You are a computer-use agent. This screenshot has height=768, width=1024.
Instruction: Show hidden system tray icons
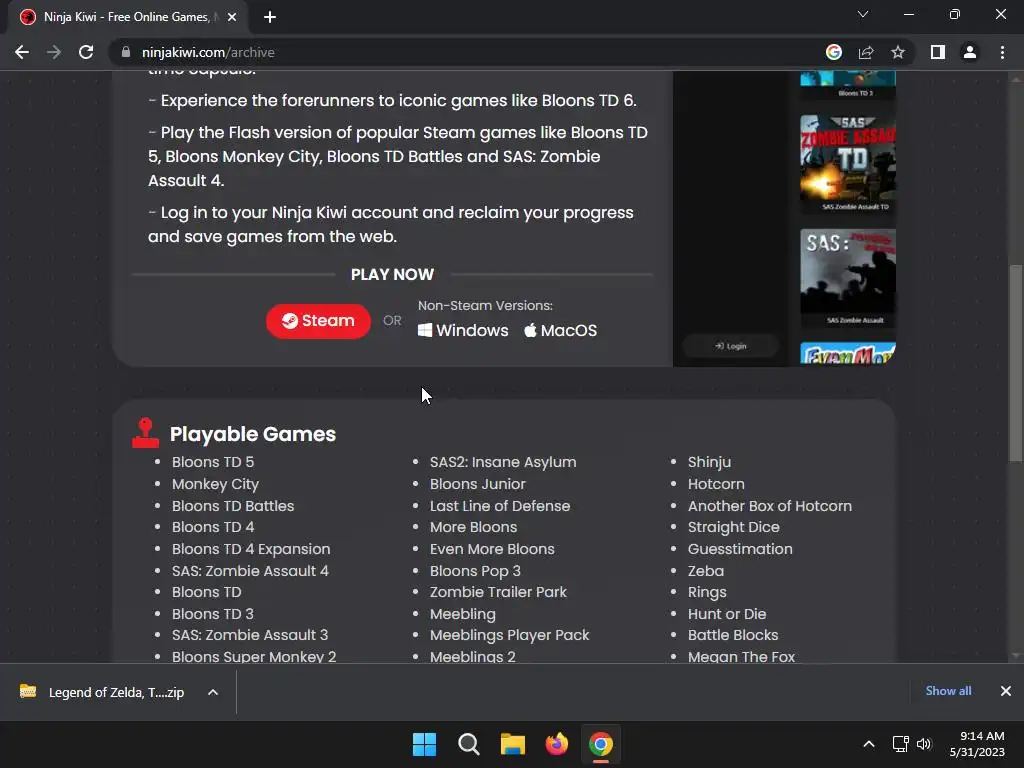869,744
